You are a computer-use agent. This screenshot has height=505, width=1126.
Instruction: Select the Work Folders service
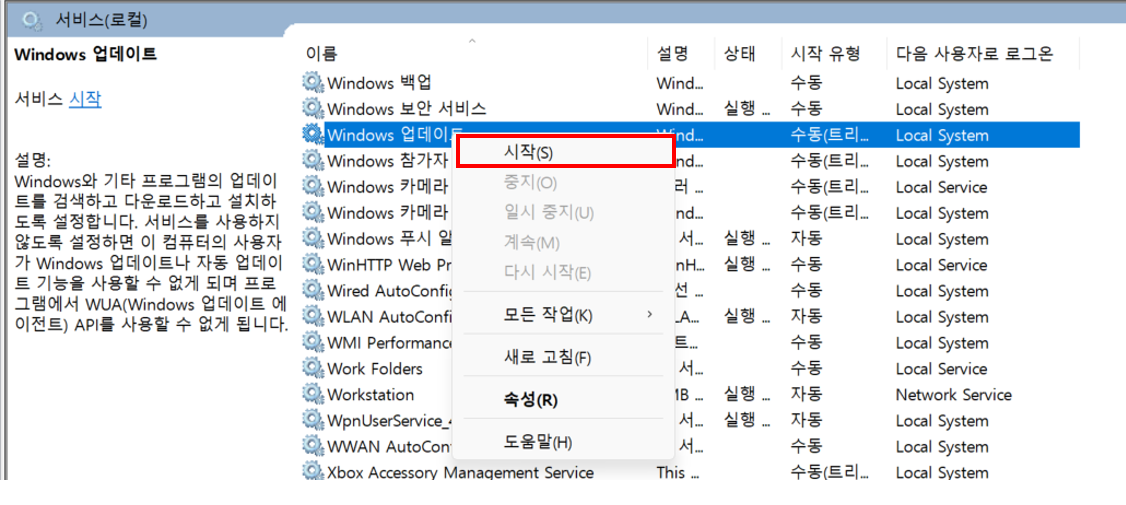click(x=375, y=369)
